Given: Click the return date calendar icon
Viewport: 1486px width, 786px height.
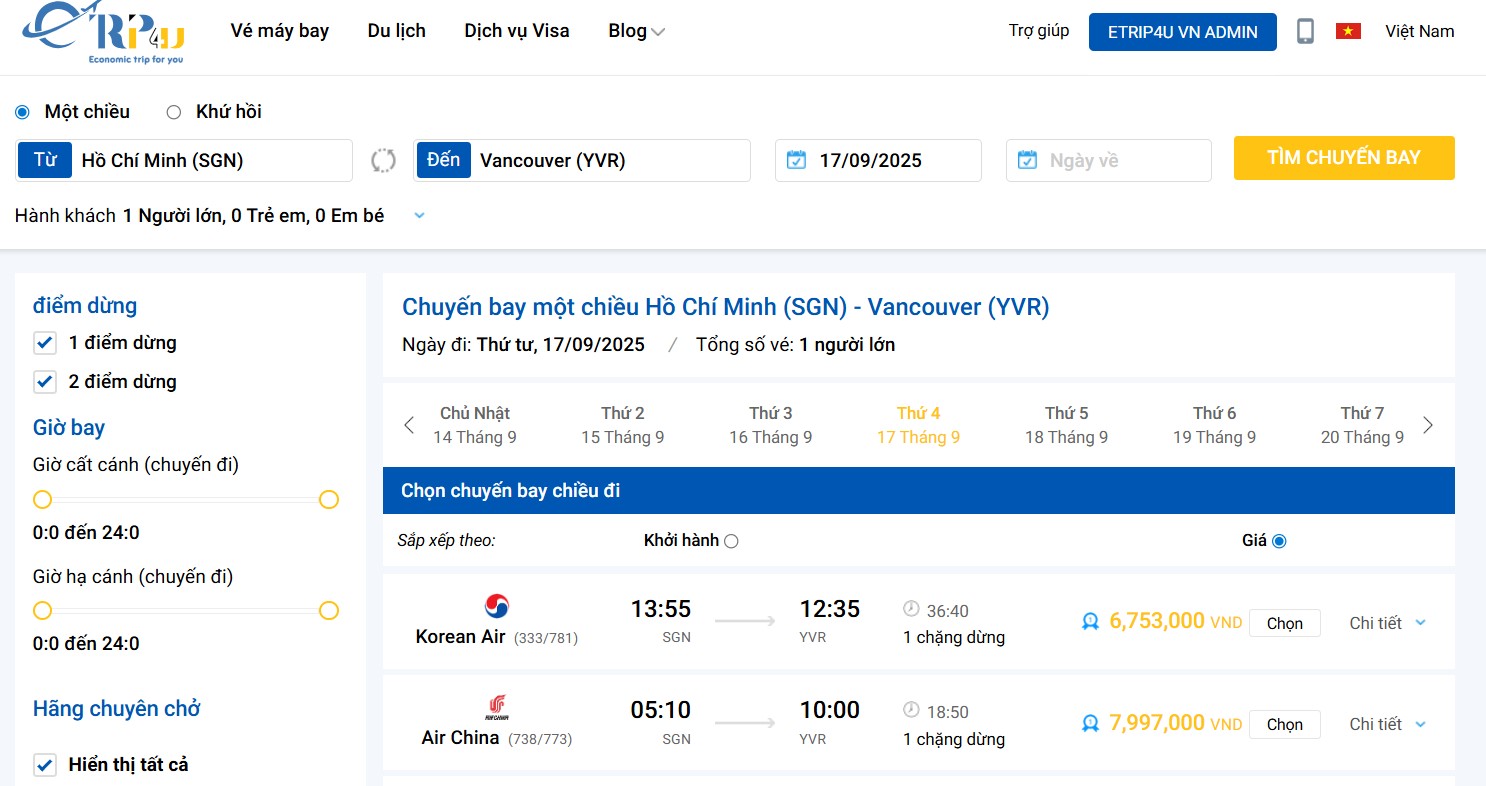Looking at the screenshot, I should [1026, 159].
